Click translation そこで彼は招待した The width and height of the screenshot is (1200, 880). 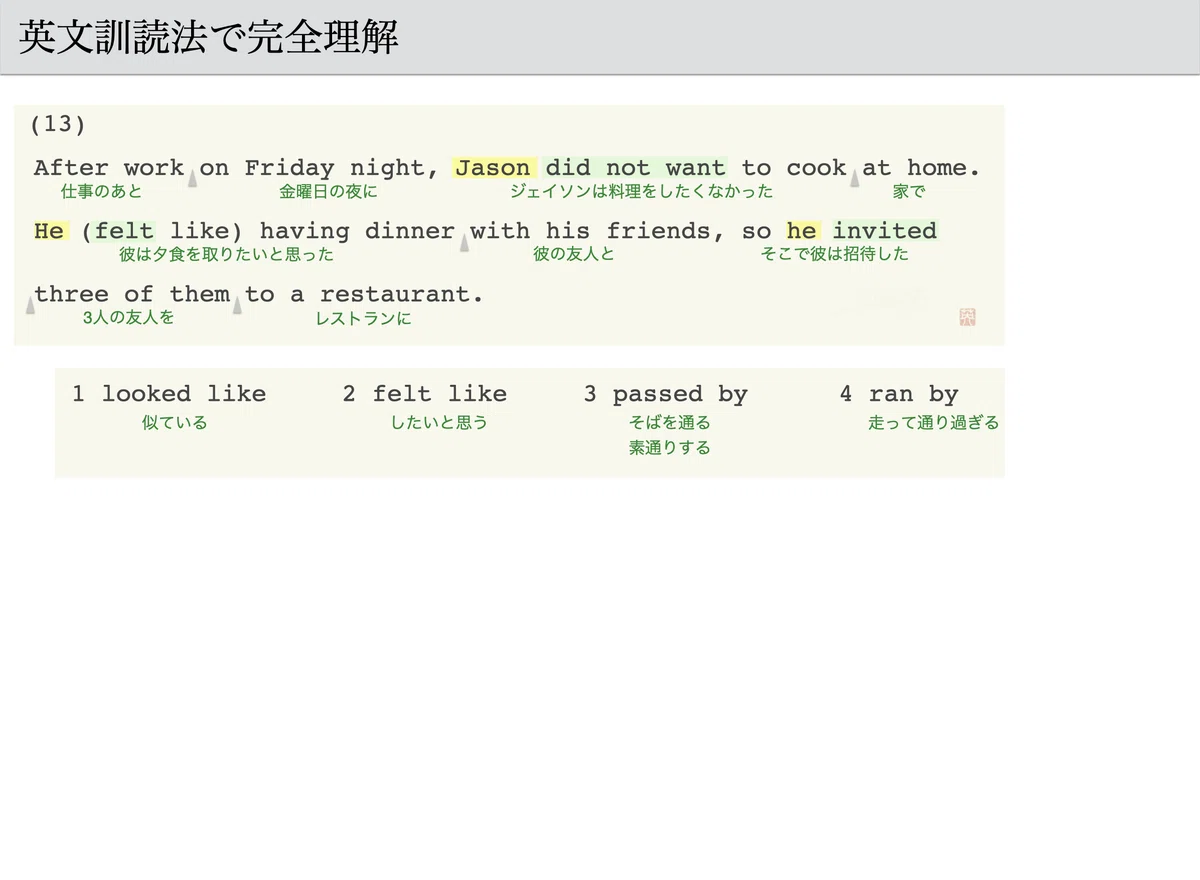pyautogui.click(x=835, y=255)
